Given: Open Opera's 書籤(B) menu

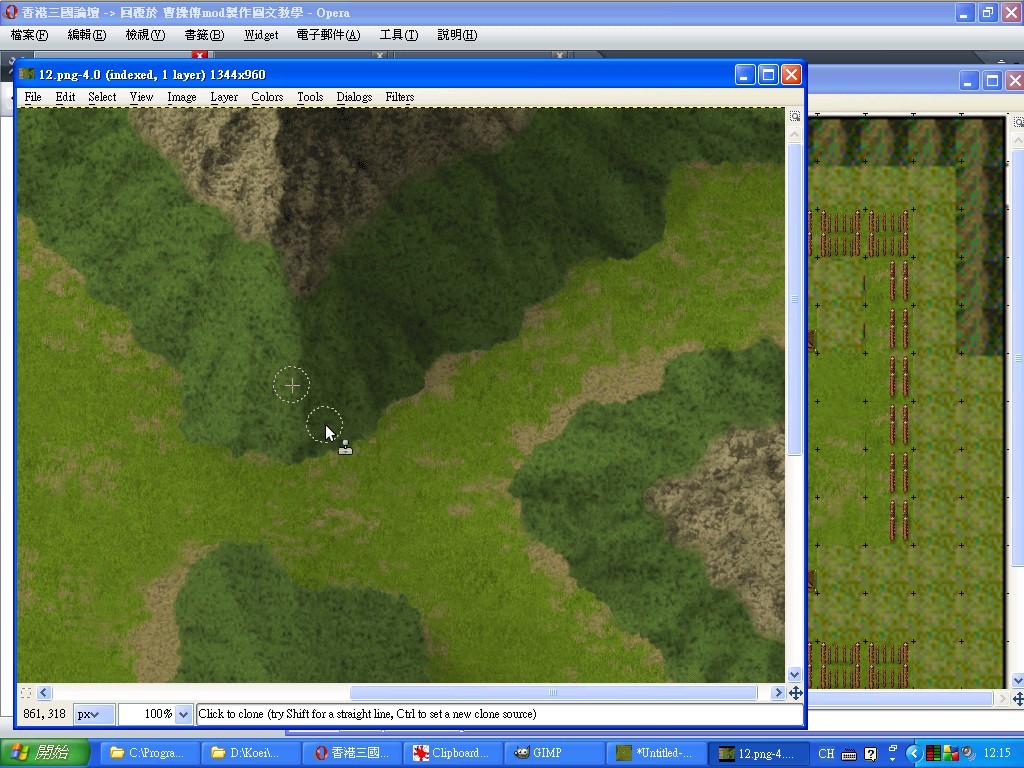Looking at the screenshot, I should coord(204,35).
